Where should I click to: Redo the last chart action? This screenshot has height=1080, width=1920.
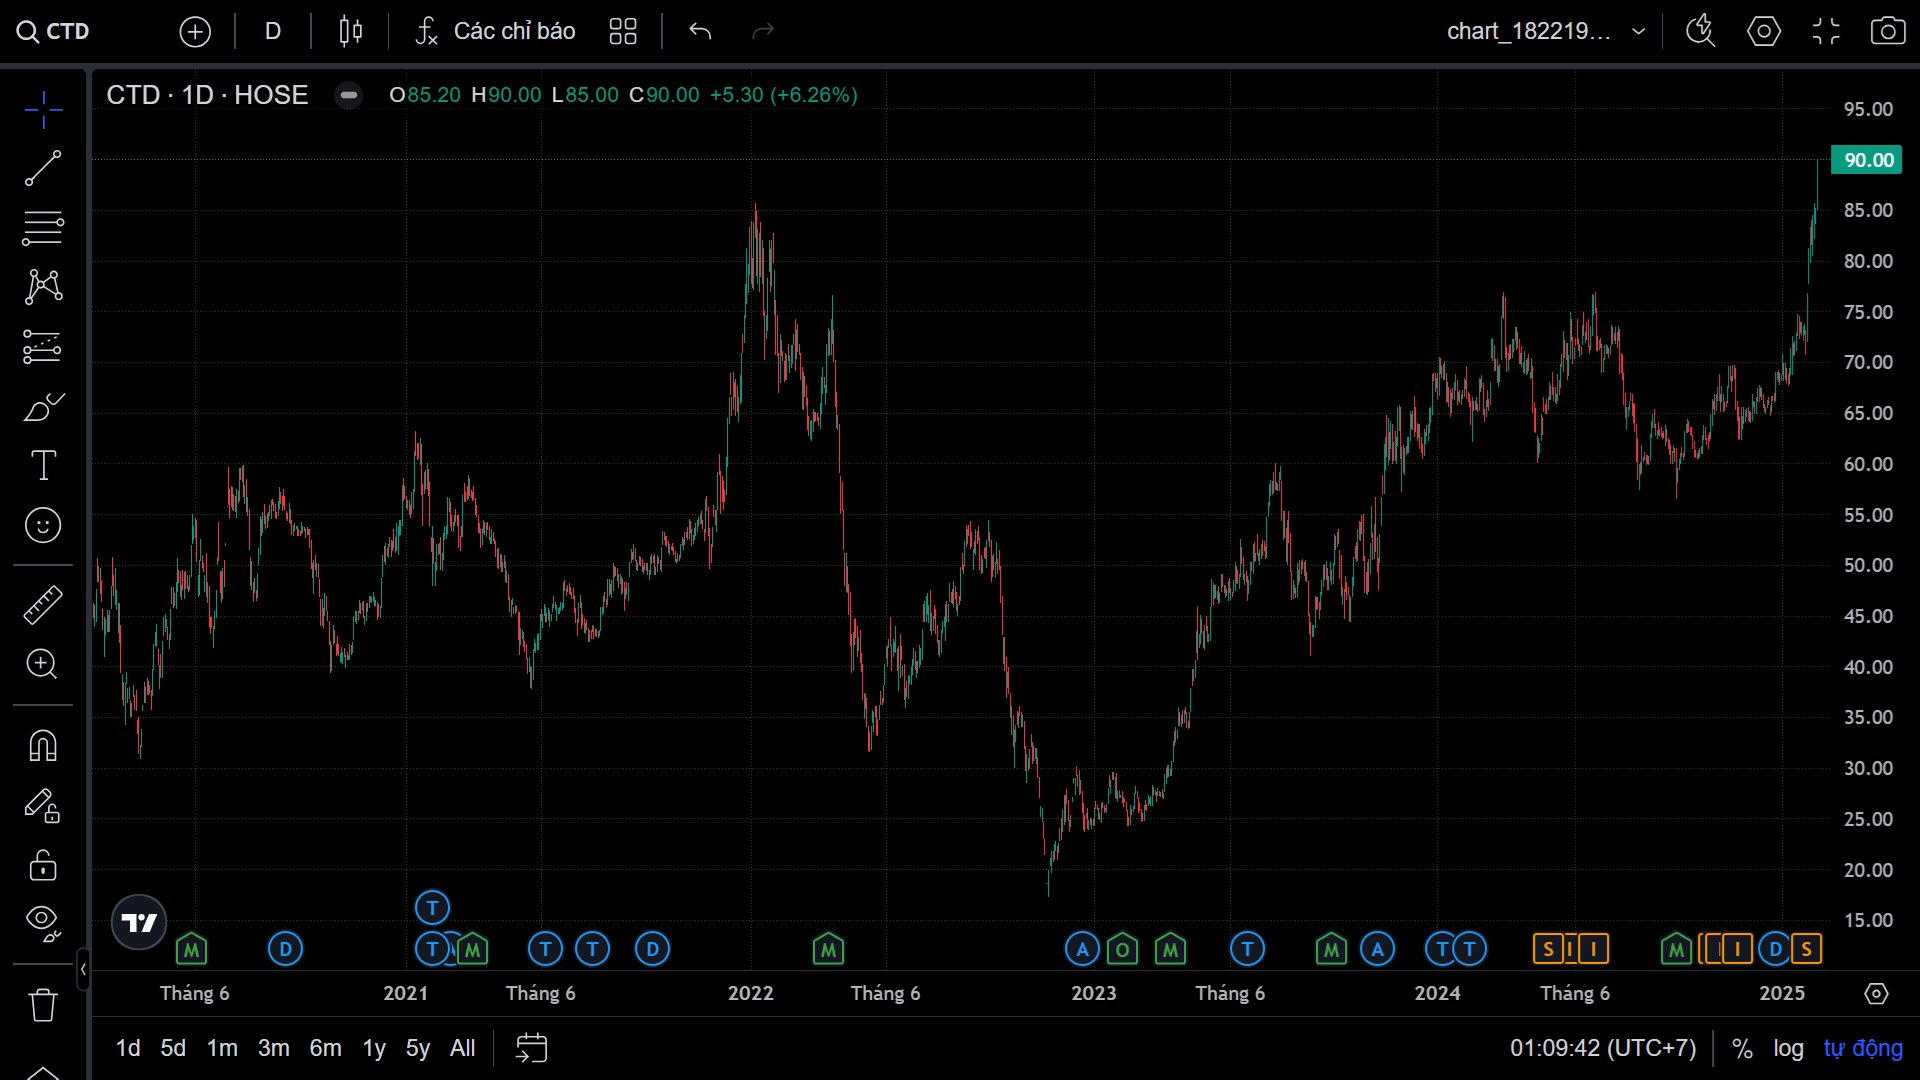763,31
